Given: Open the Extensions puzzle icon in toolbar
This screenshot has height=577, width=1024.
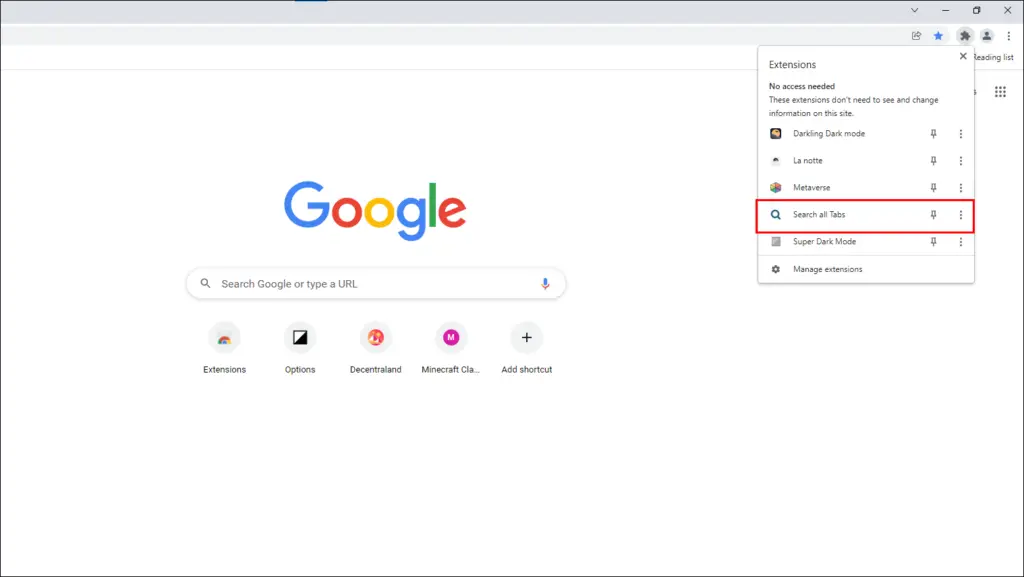Looking at the screenshot, I should 965,36.
